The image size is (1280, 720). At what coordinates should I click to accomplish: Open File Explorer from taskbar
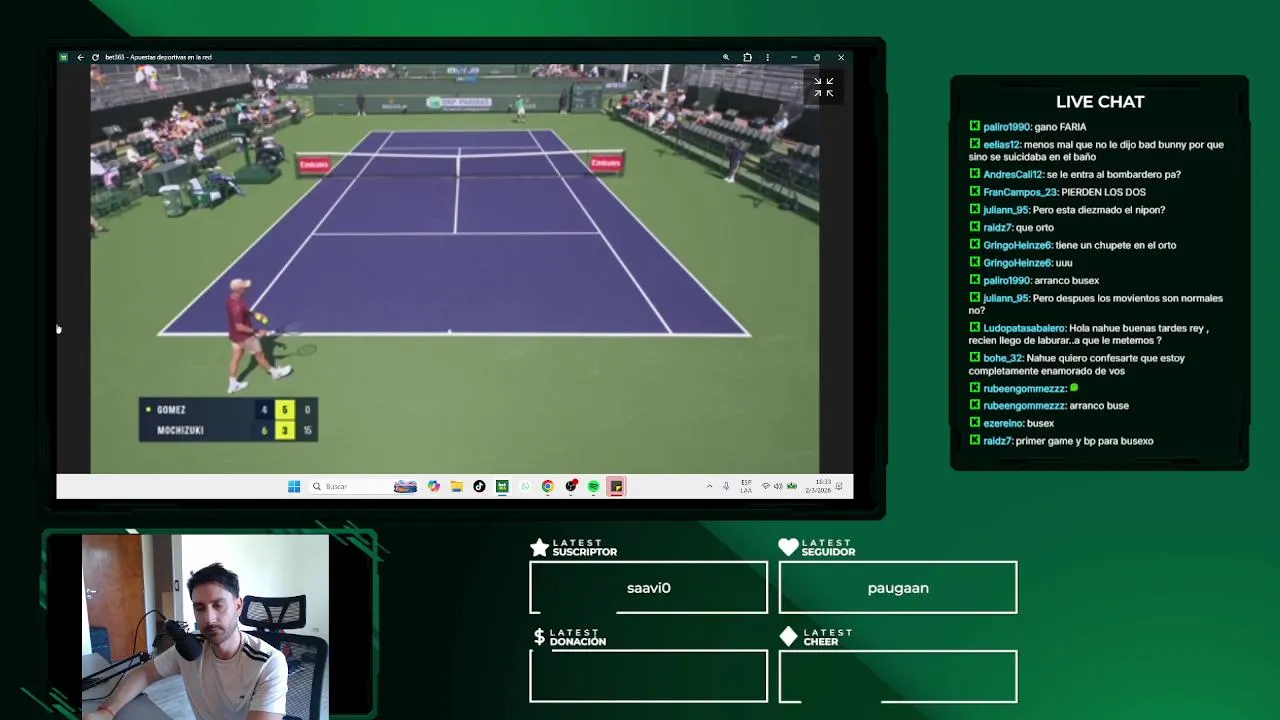(456, 486)
